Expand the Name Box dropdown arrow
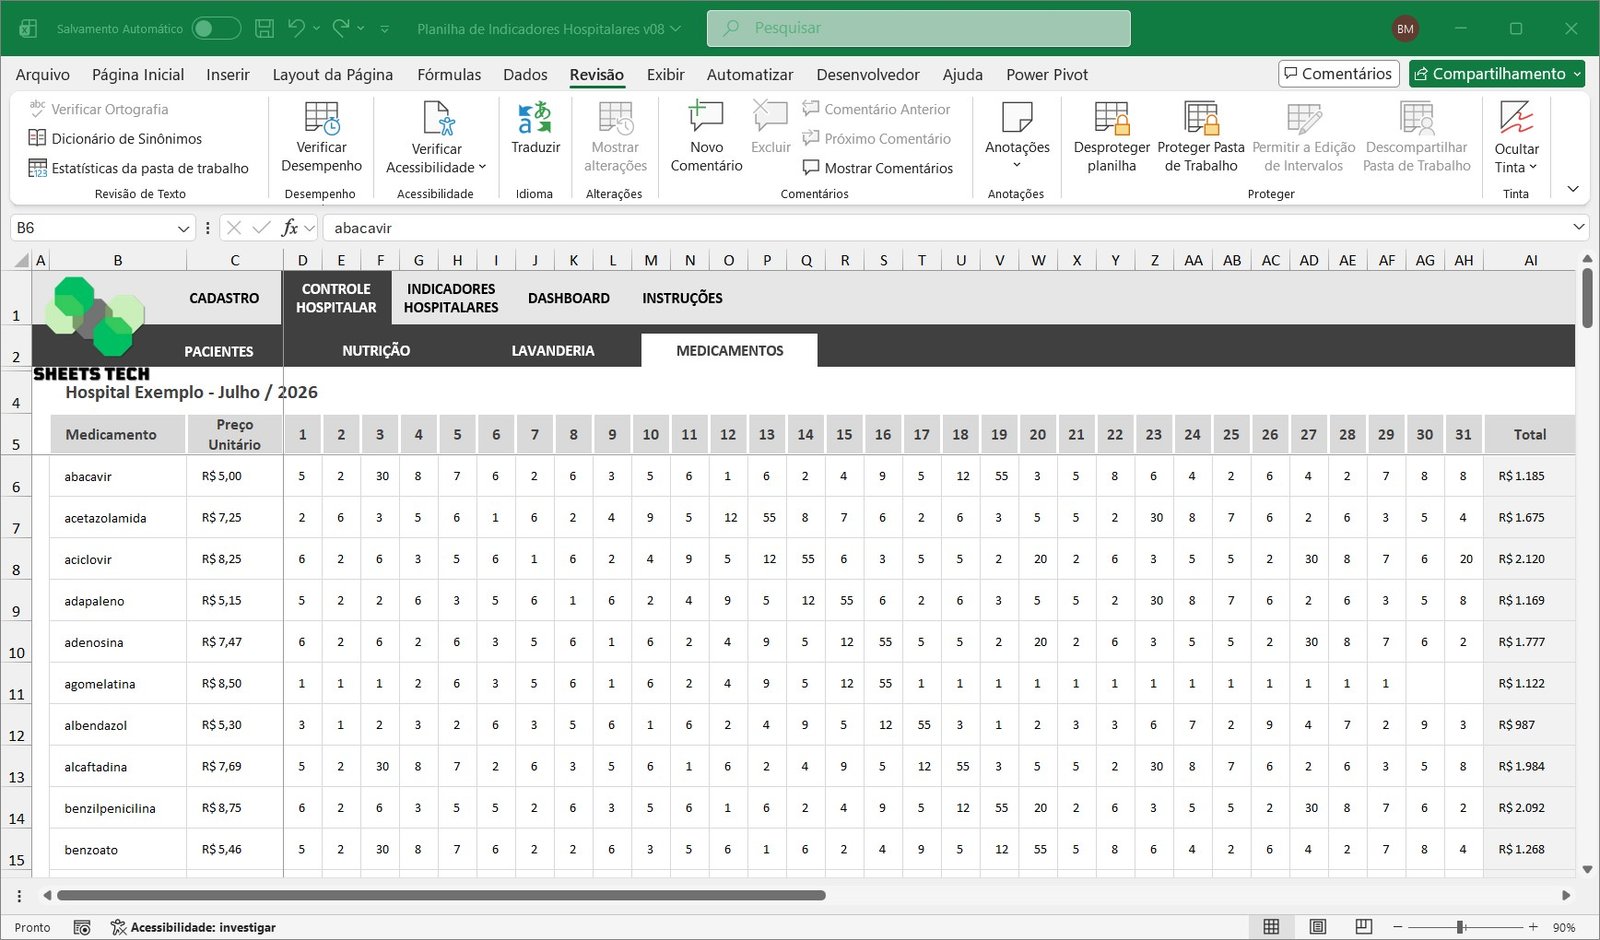The height and width of the screenshot is (940, 1600). pyautogui.click(x=183, y=228)
